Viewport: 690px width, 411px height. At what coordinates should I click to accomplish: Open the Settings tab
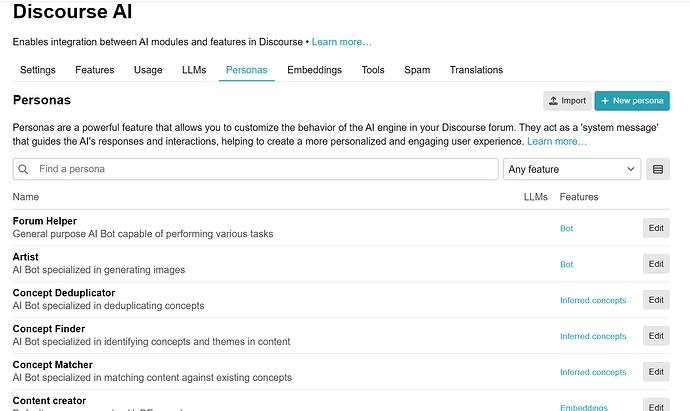pos(38,70)
